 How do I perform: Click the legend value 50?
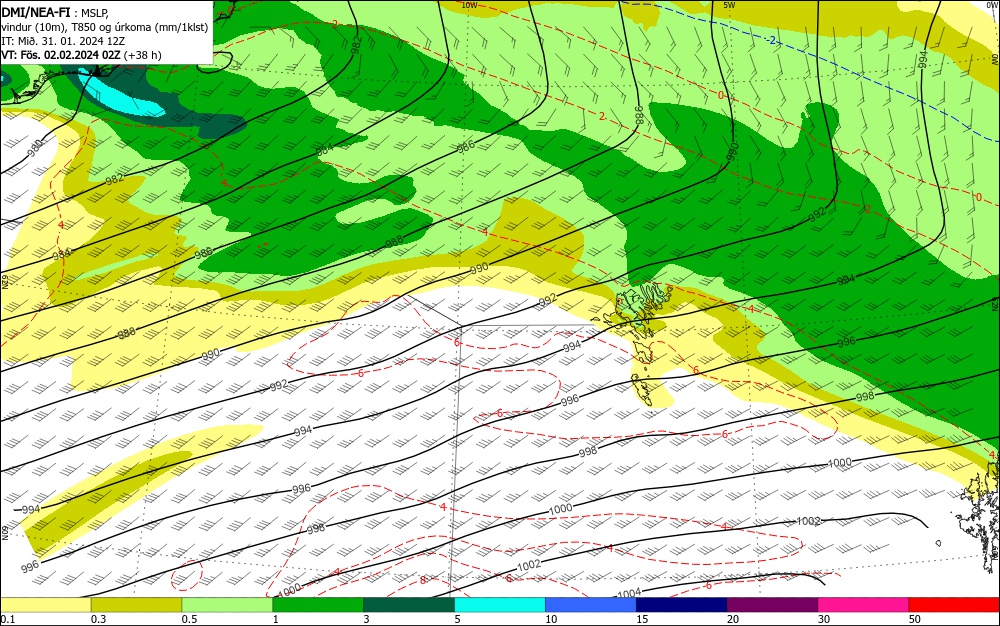coord(915,619)
